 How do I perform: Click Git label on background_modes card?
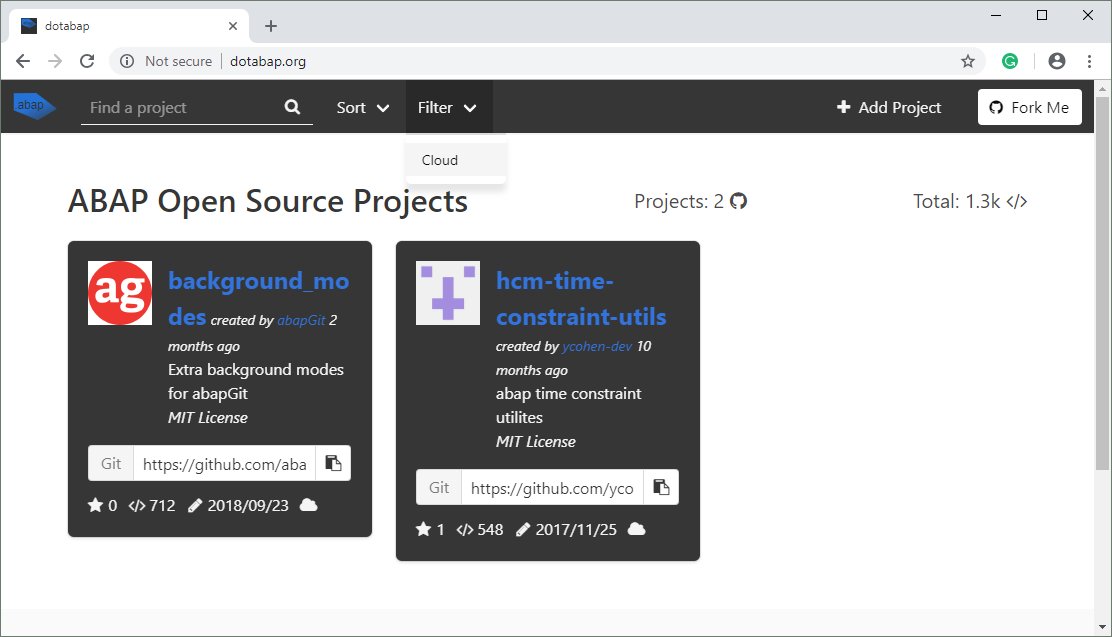[x=111, y=463]
